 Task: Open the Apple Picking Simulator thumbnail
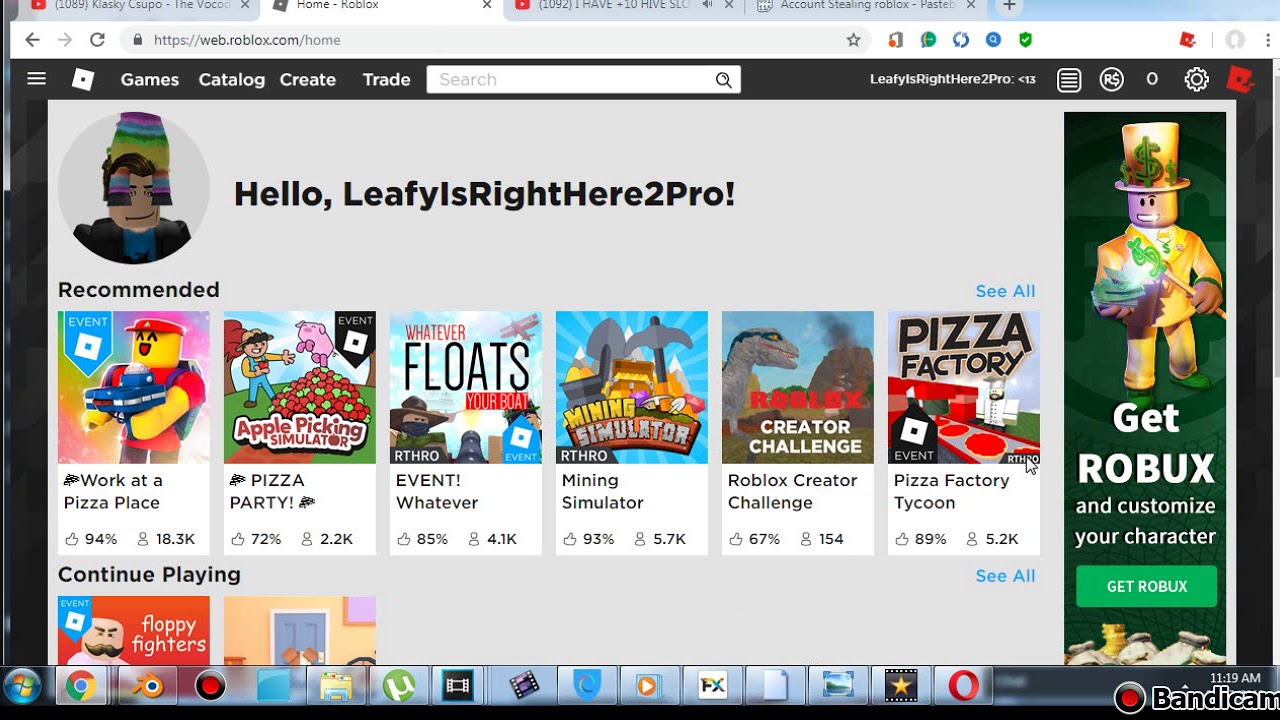[x=300, y=387]
